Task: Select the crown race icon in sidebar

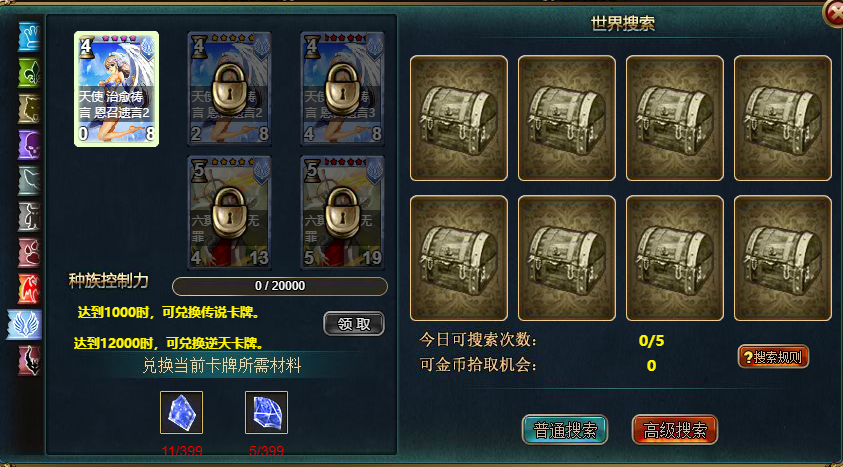Action: (x=29, y=37)
